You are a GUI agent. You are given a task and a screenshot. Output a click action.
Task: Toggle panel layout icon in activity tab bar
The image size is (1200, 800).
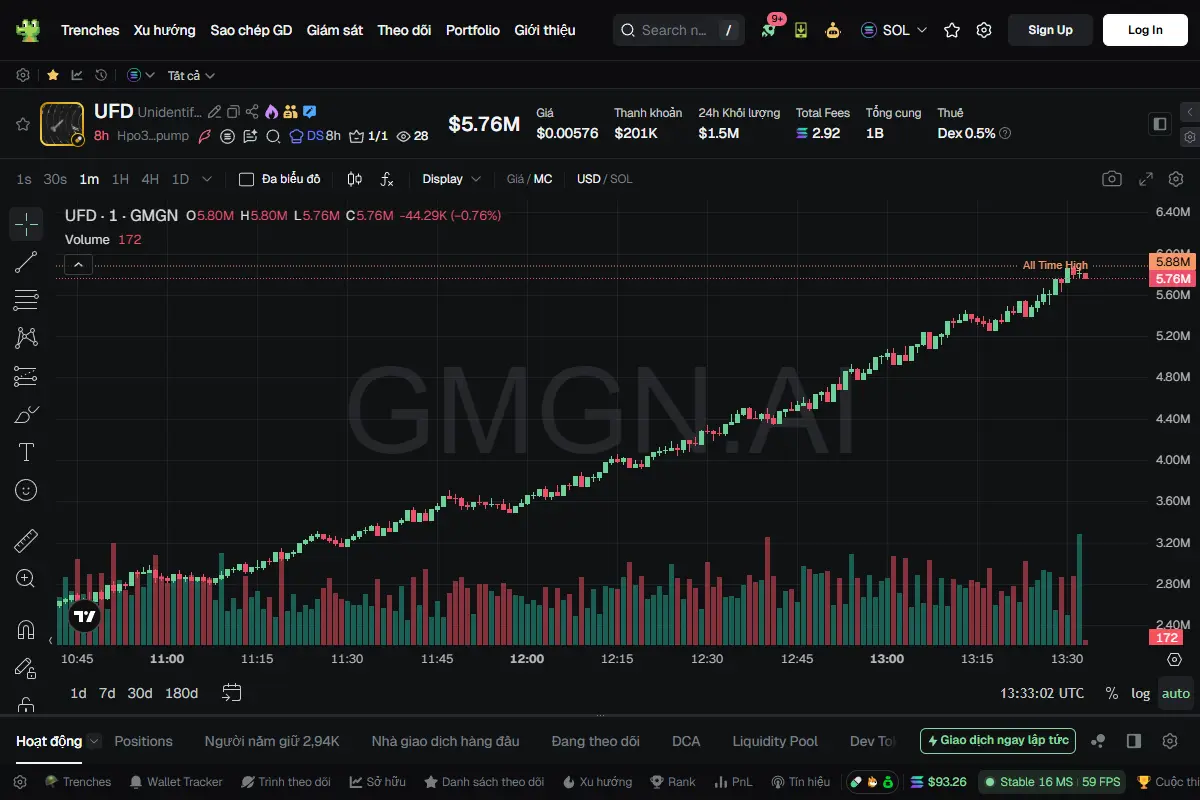click(1134, 741)
